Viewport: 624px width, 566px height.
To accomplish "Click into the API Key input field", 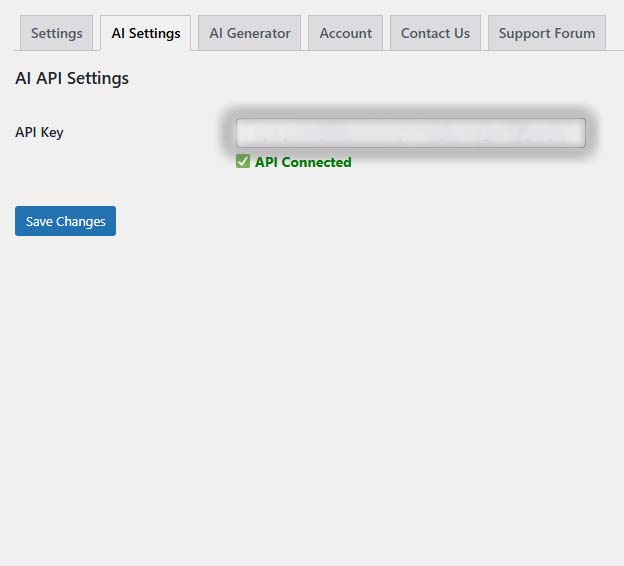I will pos(411,133).
